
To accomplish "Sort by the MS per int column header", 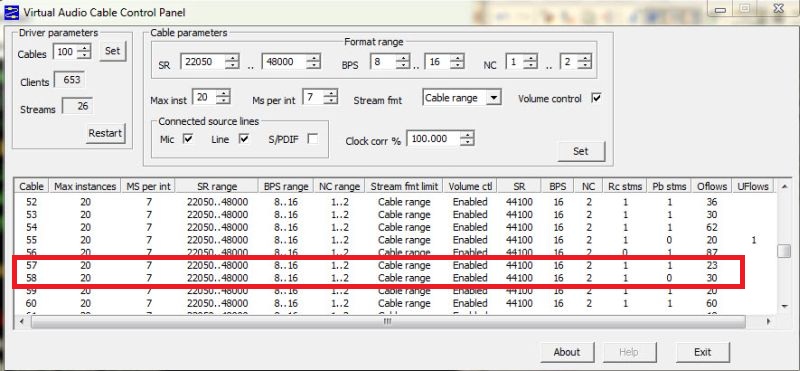I will coord(149,186).
